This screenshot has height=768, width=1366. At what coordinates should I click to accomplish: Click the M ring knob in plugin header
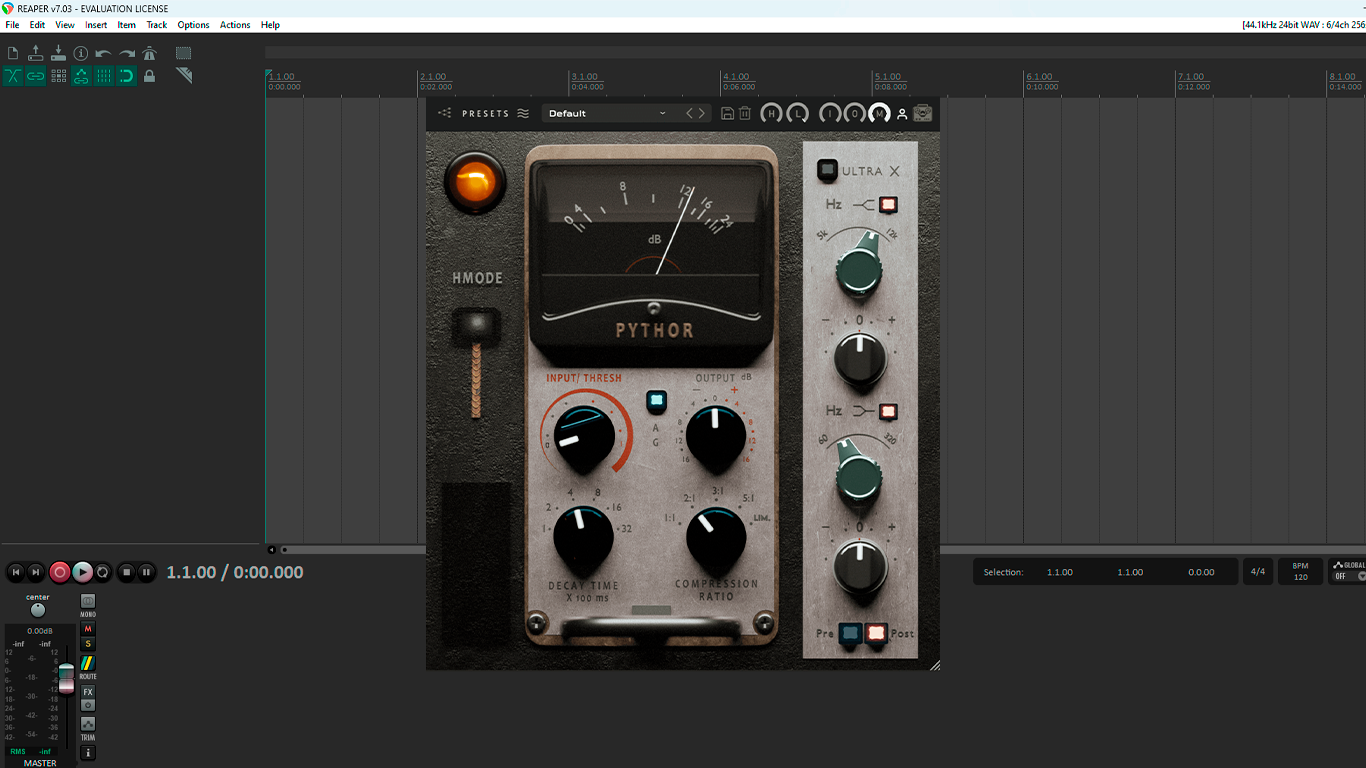click(879, 114)
